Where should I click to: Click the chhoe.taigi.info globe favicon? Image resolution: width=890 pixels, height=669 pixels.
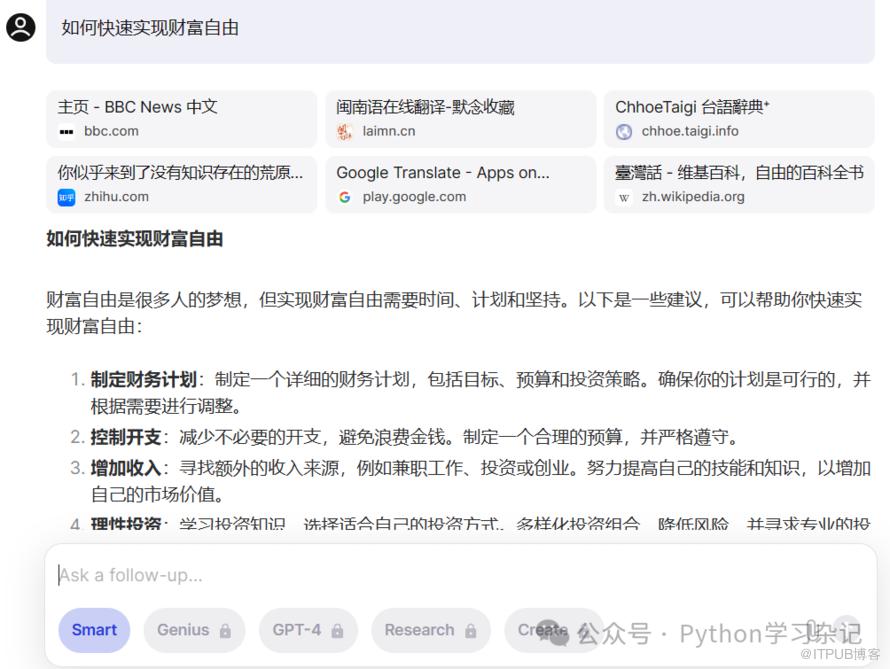click(624, 132)
